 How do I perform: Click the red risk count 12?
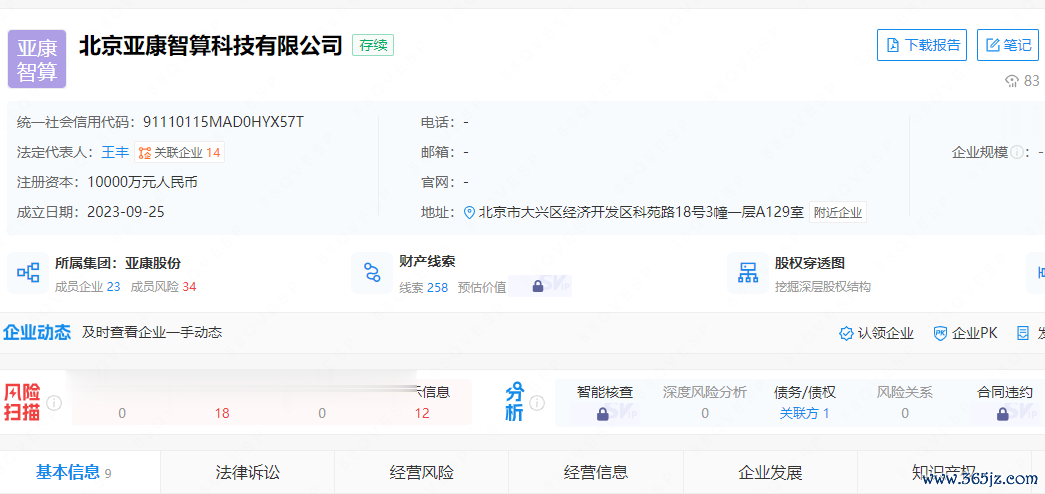tap(422, 413)
